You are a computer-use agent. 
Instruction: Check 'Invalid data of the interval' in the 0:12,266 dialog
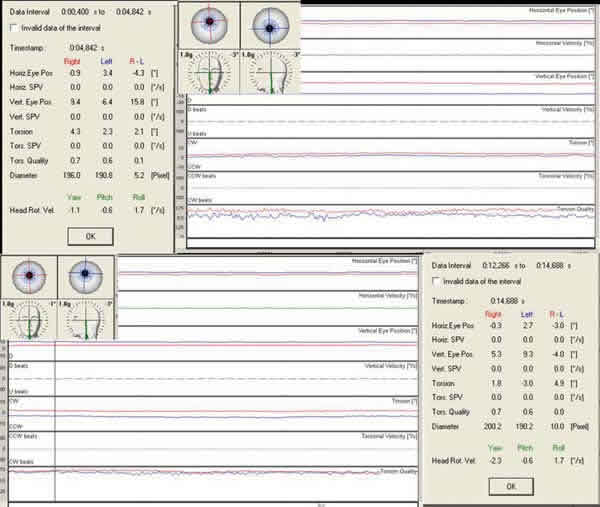tap(436, 283)
